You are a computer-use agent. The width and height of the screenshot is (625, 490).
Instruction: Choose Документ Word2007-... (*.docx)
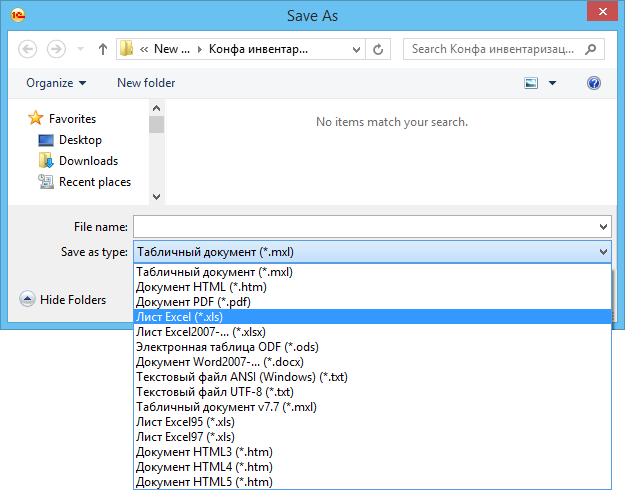372,362
